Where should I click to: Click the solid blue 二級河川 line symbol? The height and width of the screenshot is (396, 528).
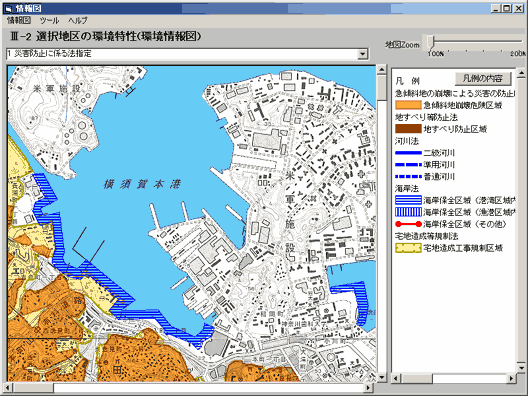point(408,153)
